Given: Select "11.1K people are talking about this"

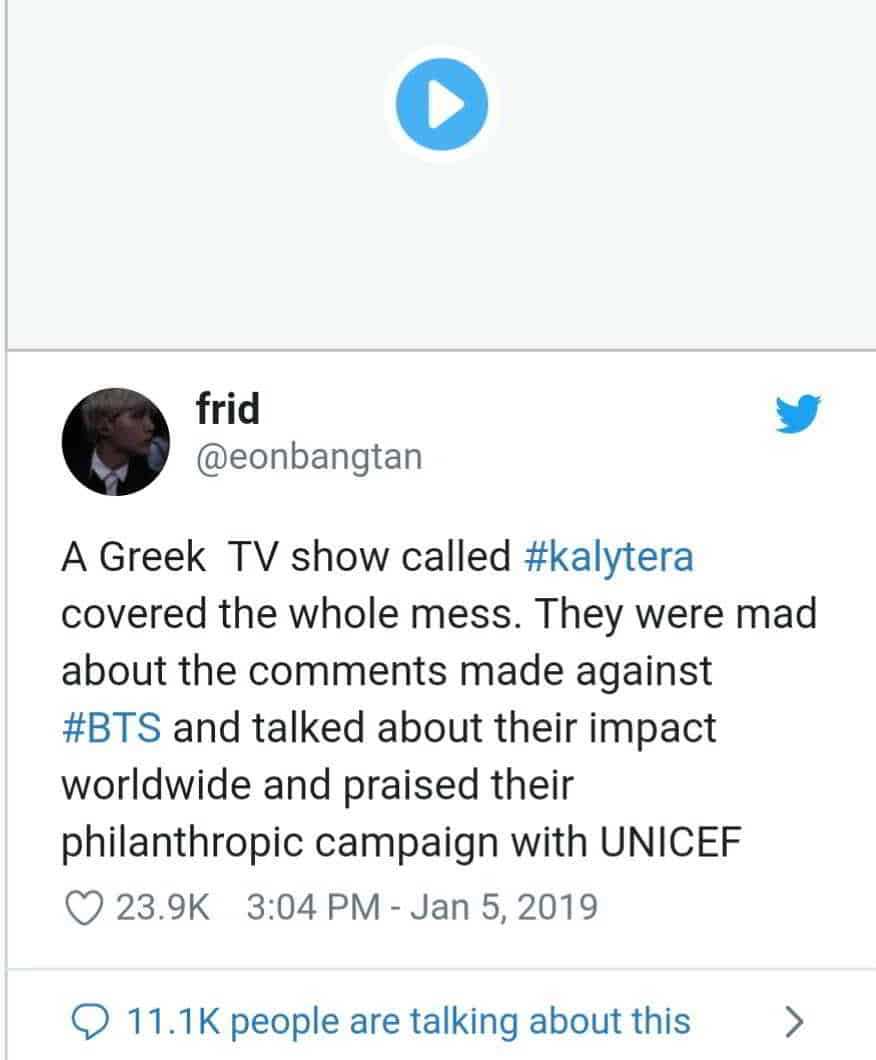Looking at the screenshot, I should click(408, 1021).
